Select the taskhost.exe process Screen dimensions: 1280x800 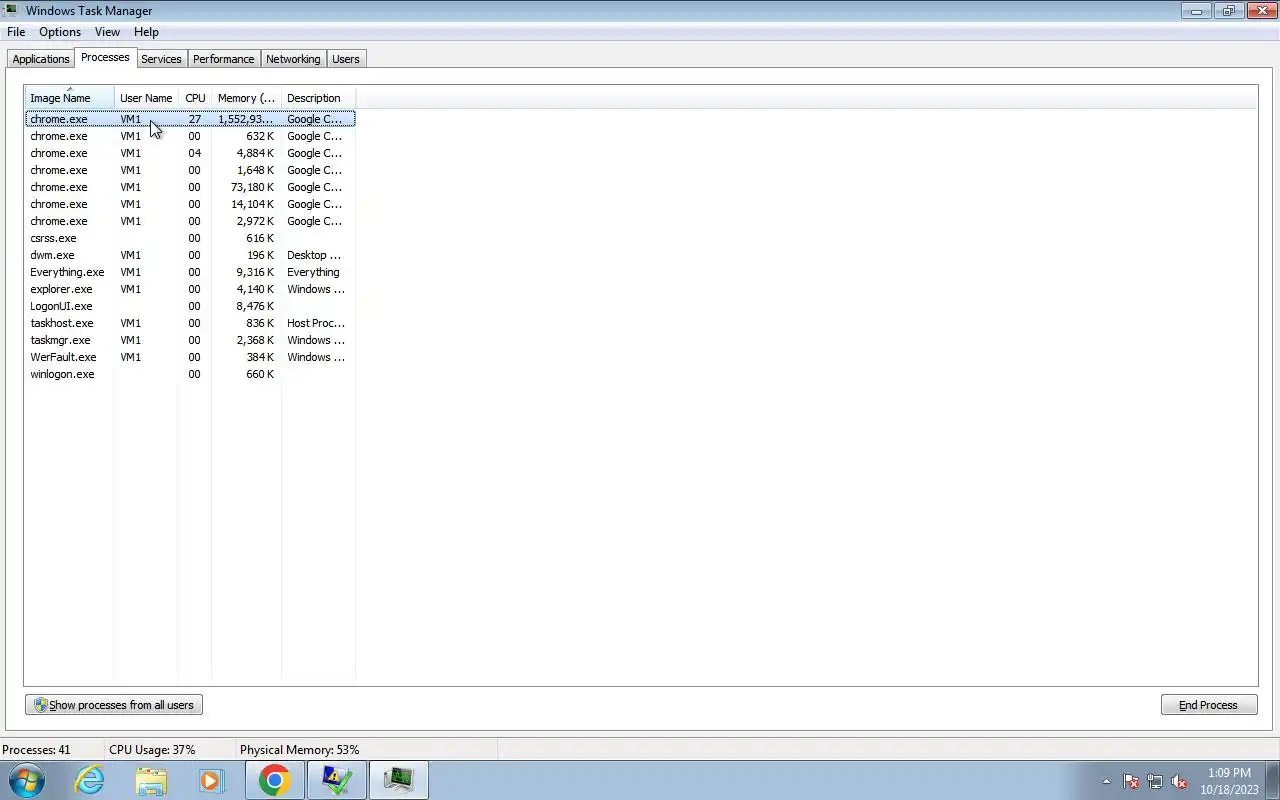point(190,323)
